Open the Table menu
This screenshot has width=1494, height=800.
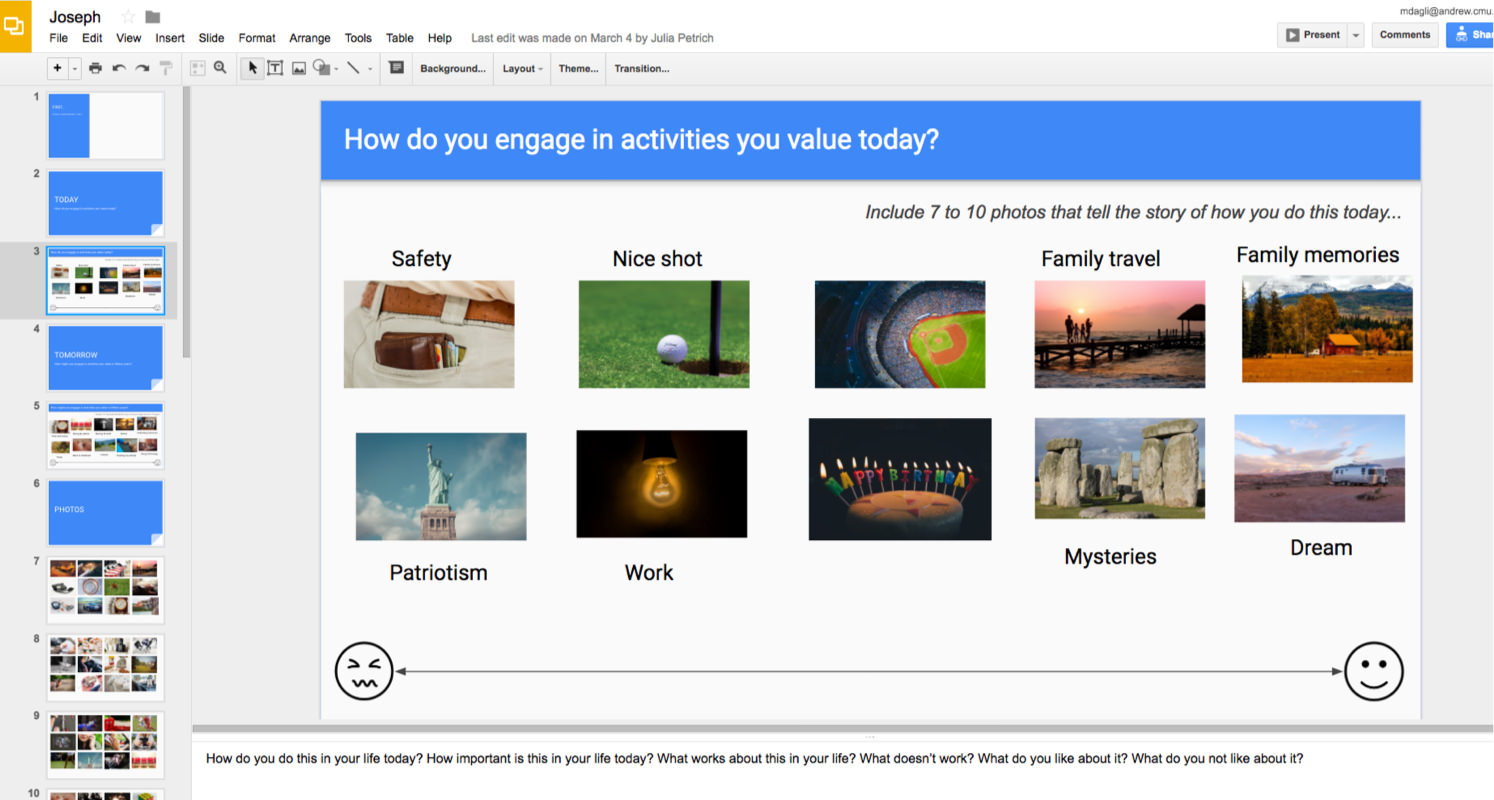400,38
